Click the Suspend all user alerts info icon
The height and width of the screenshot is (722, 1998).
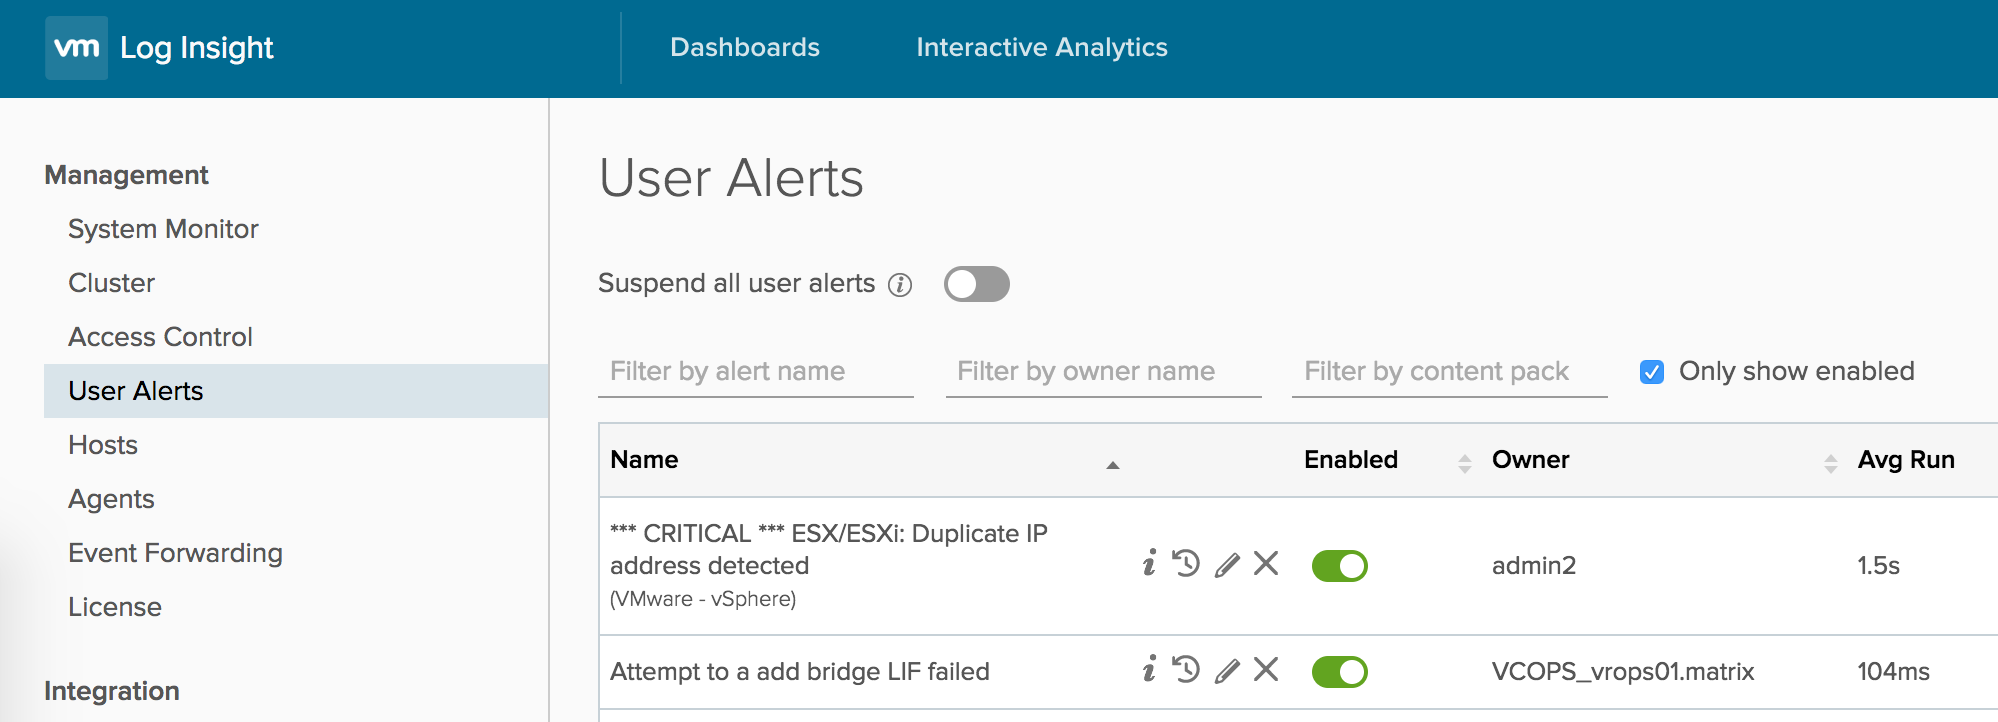coord(900,285)
